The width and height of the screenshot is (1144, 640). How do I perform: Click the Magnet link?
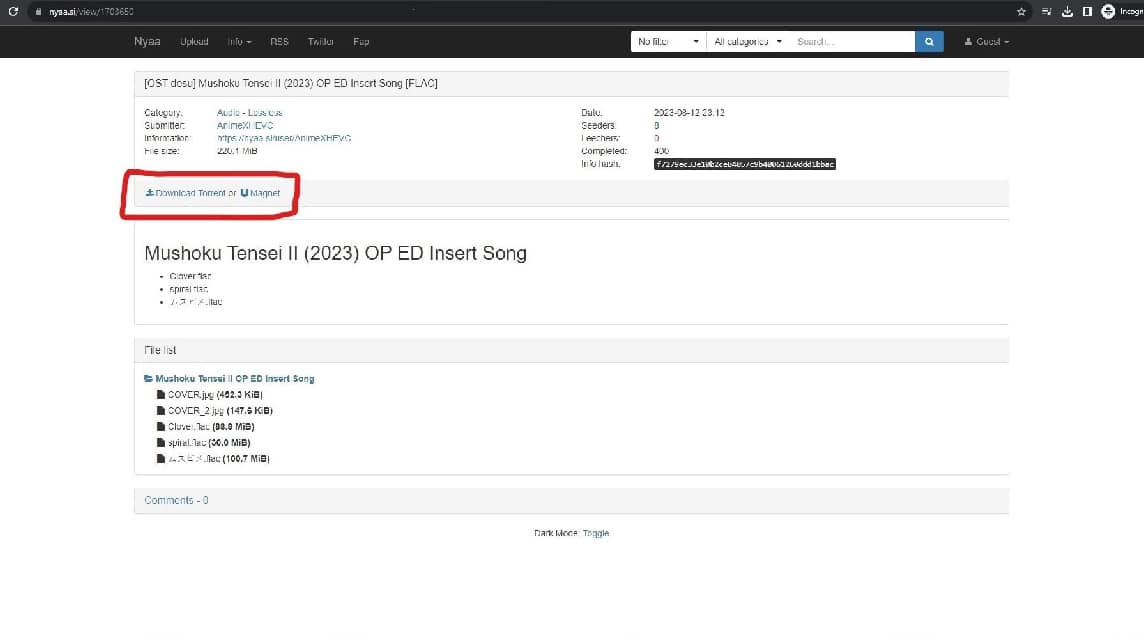tap(260, 193)
